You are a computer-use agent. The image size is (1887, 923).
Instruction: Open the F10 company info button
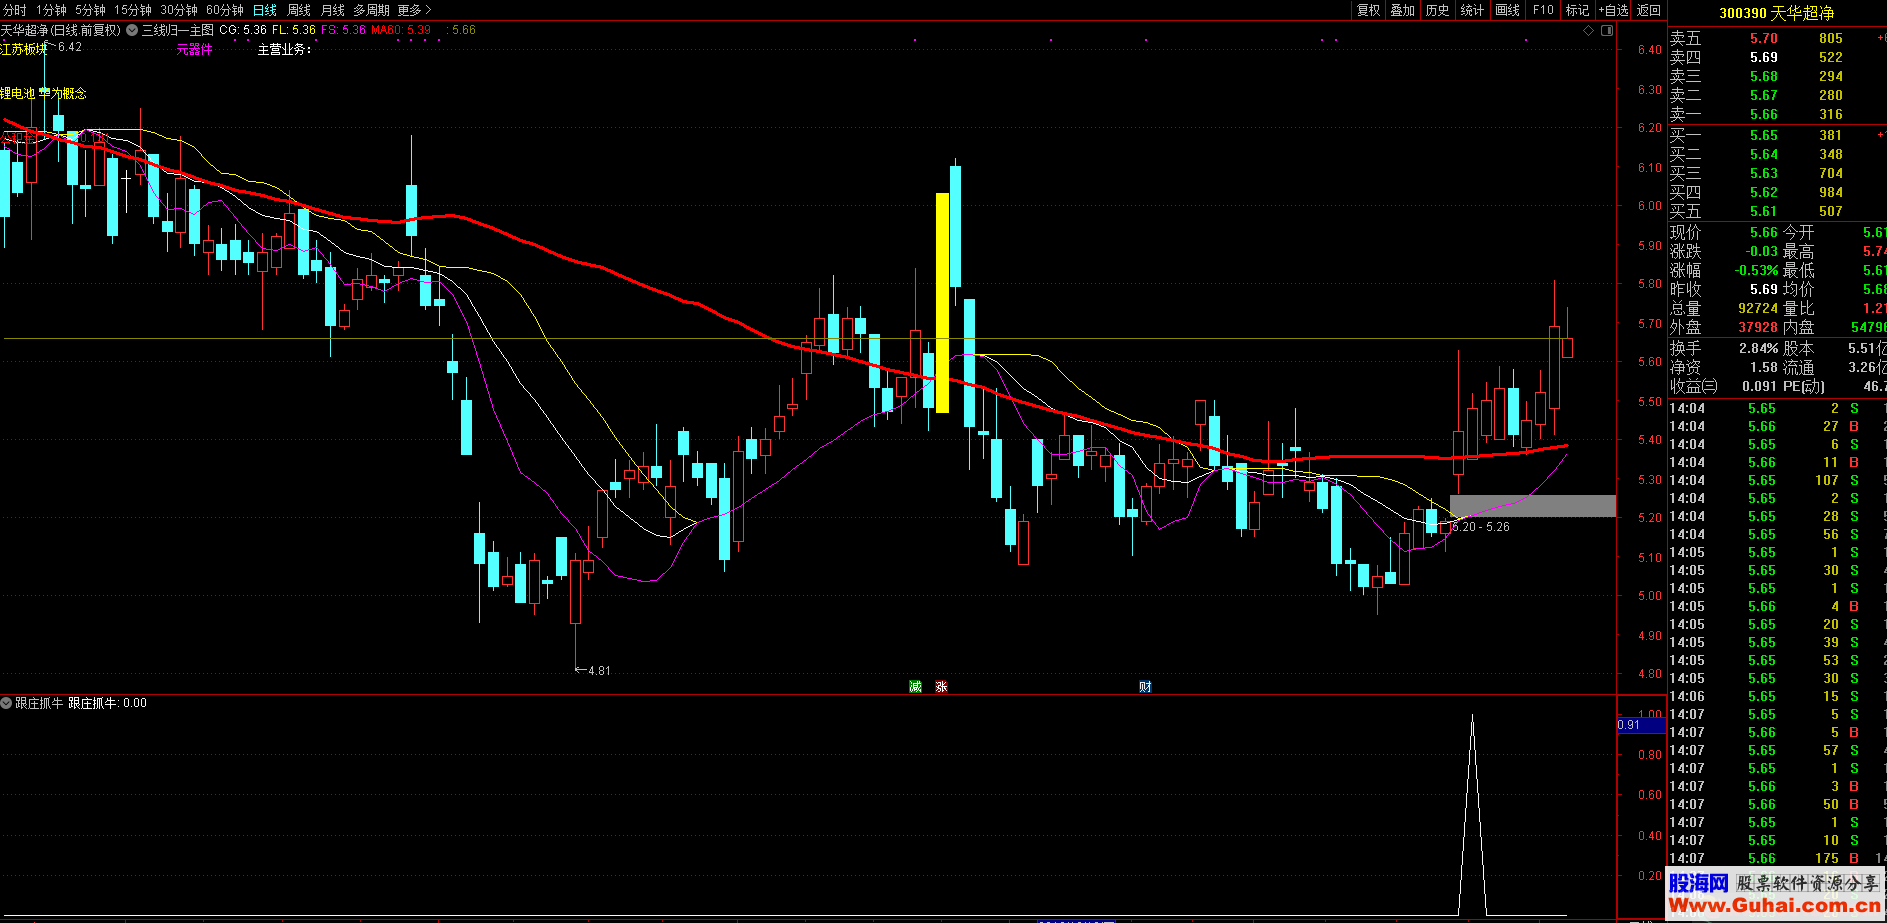point(1543,10)
